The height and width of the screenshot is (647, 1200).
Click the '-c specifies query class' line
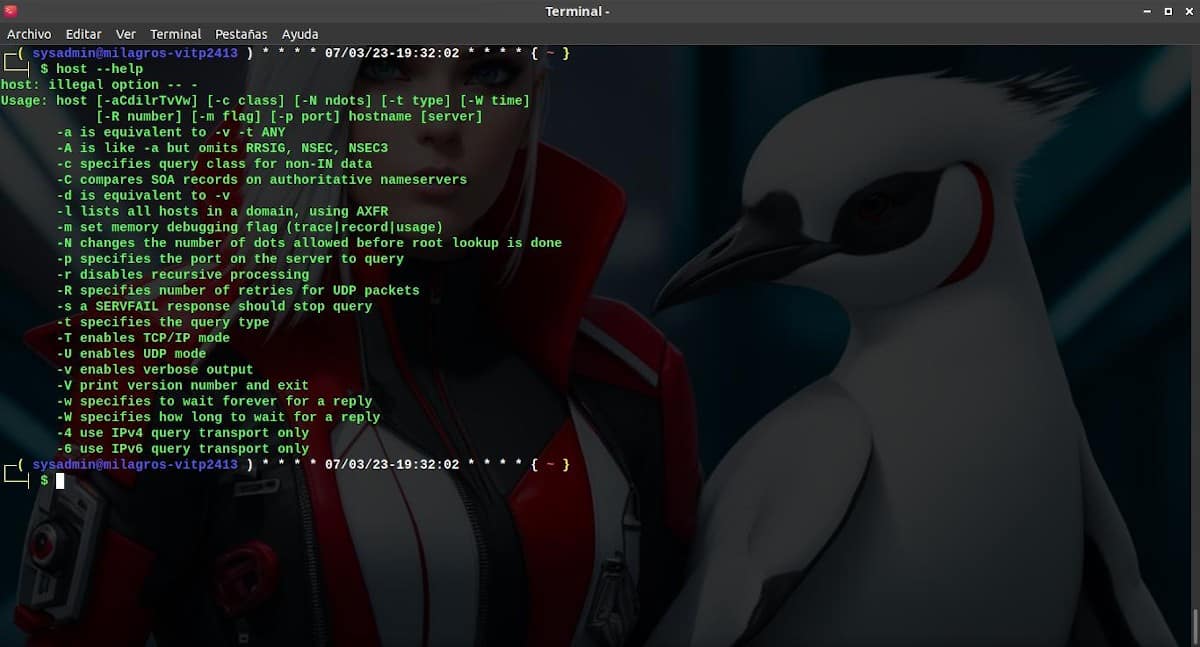click(x=214, y=164)
